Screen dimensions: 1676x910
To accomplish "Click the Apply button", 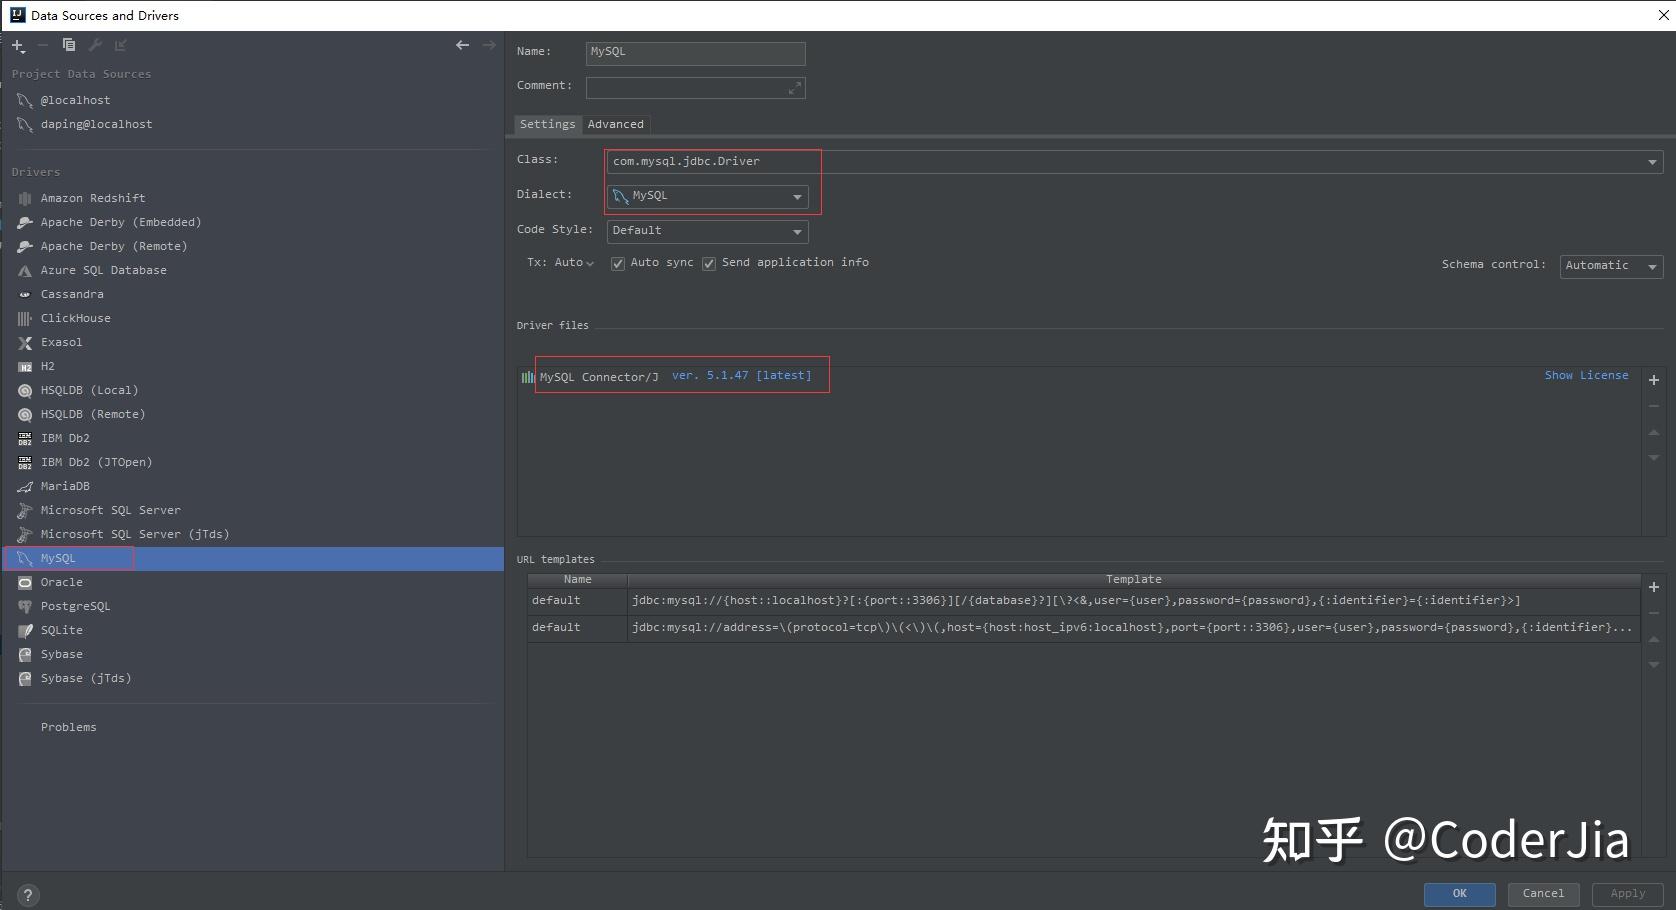I will tap(1627, 894).
